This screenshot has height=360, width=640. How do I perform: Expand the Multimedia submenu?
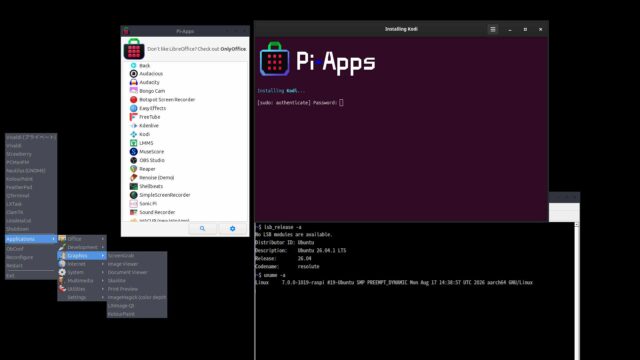(82, 281)
